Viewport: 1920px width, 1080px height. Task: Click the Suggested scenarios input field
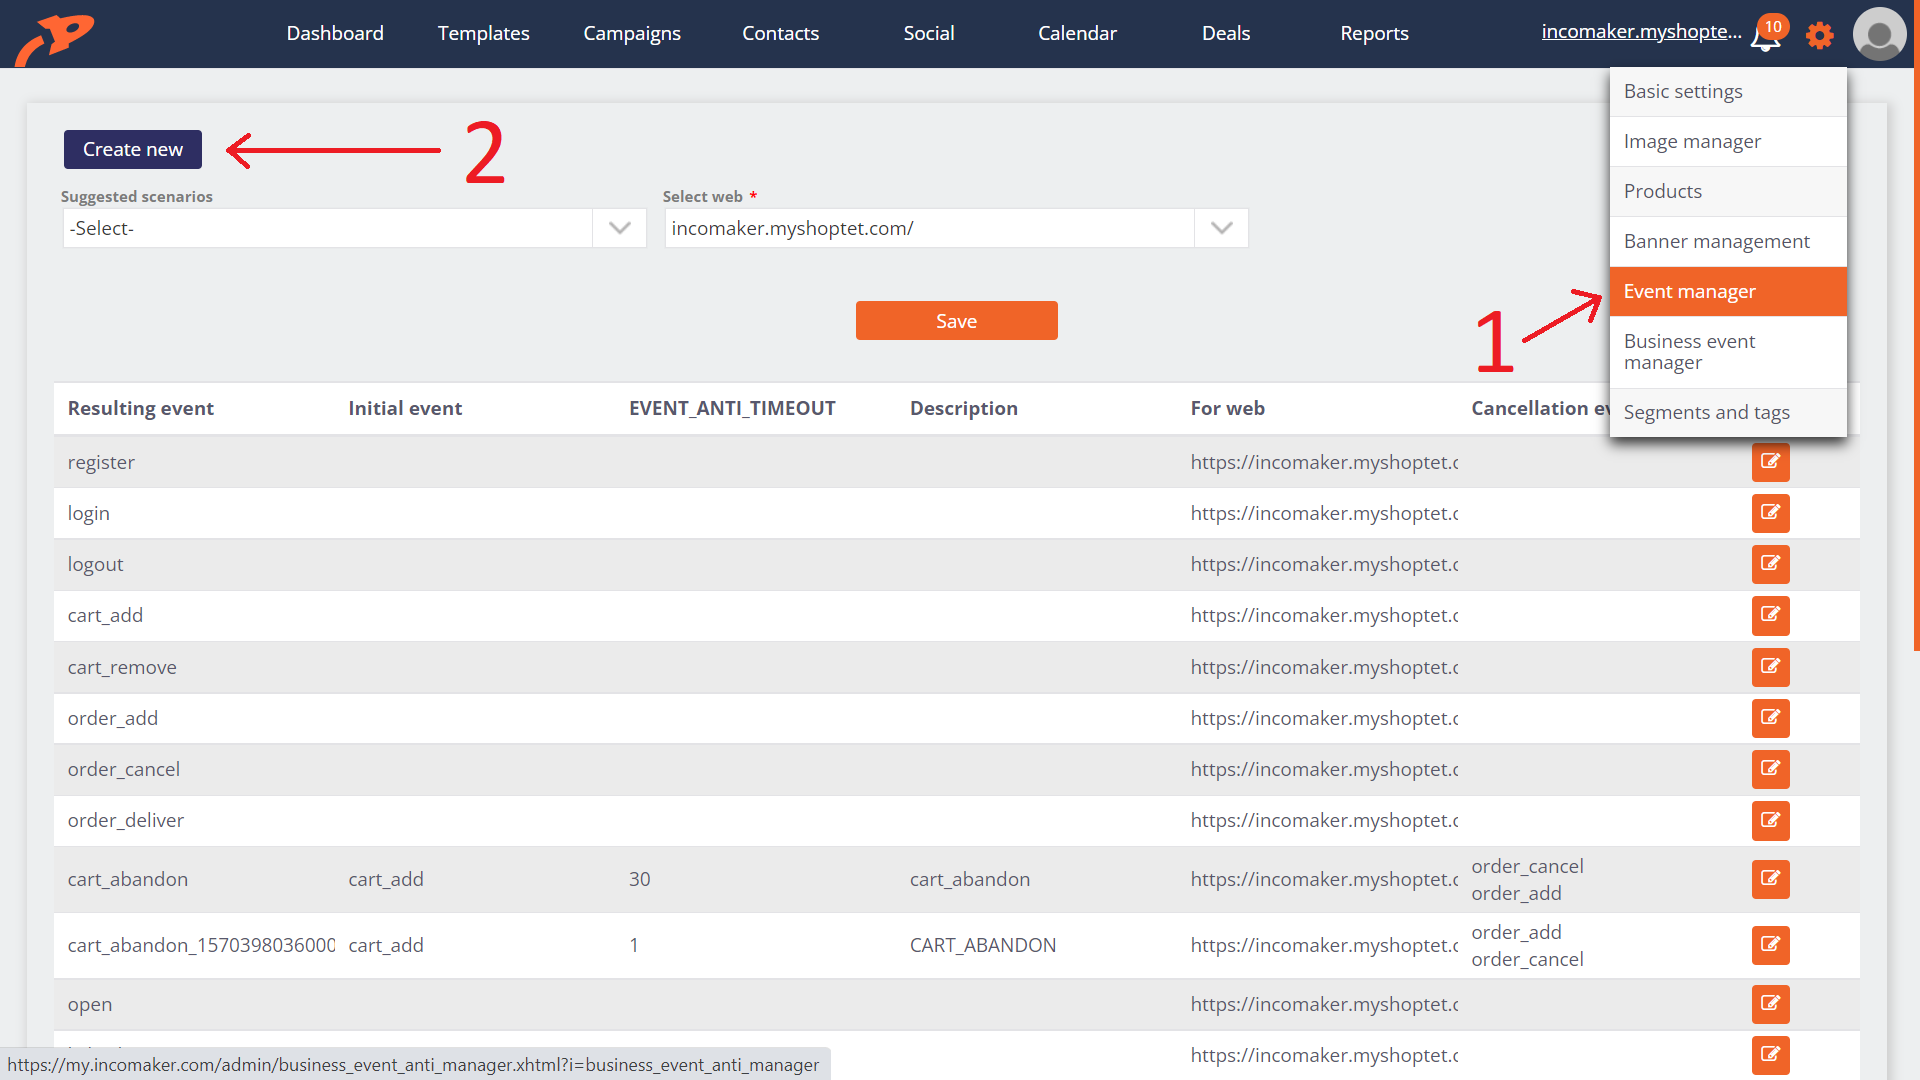pyautogui.click(x=349, y=228)
